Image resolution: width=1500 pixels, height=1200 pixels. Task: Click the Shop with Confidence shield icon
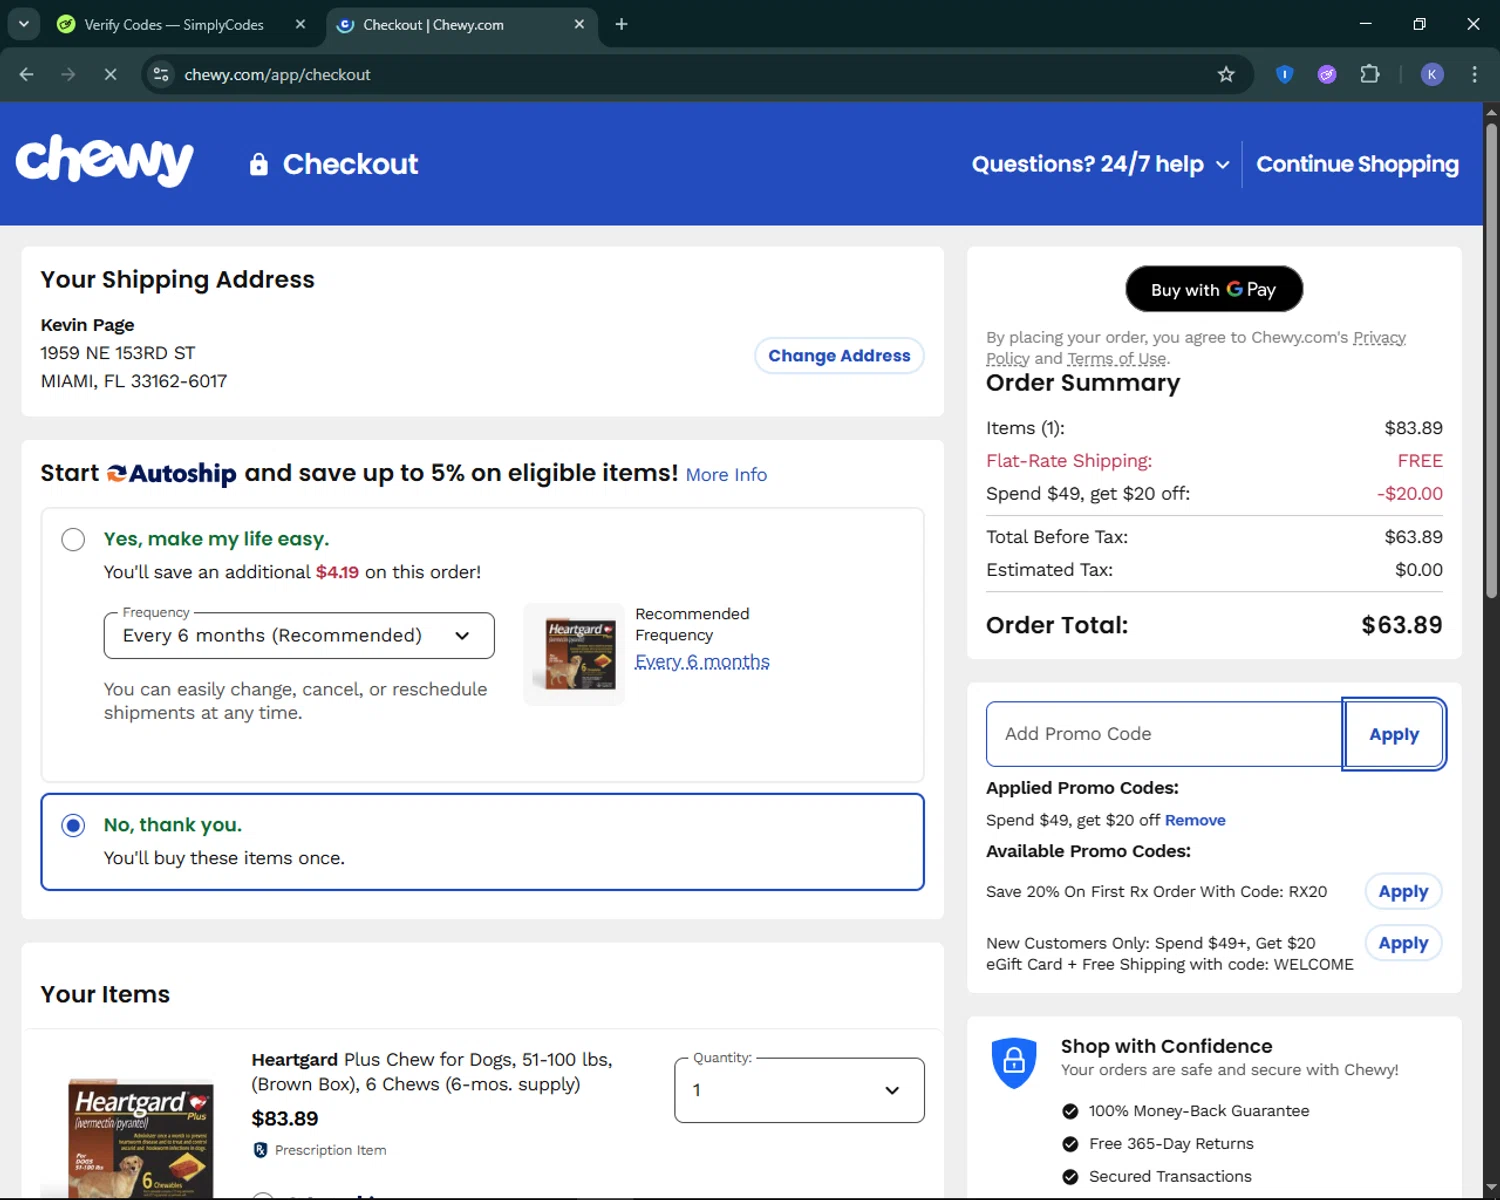1014,1061
